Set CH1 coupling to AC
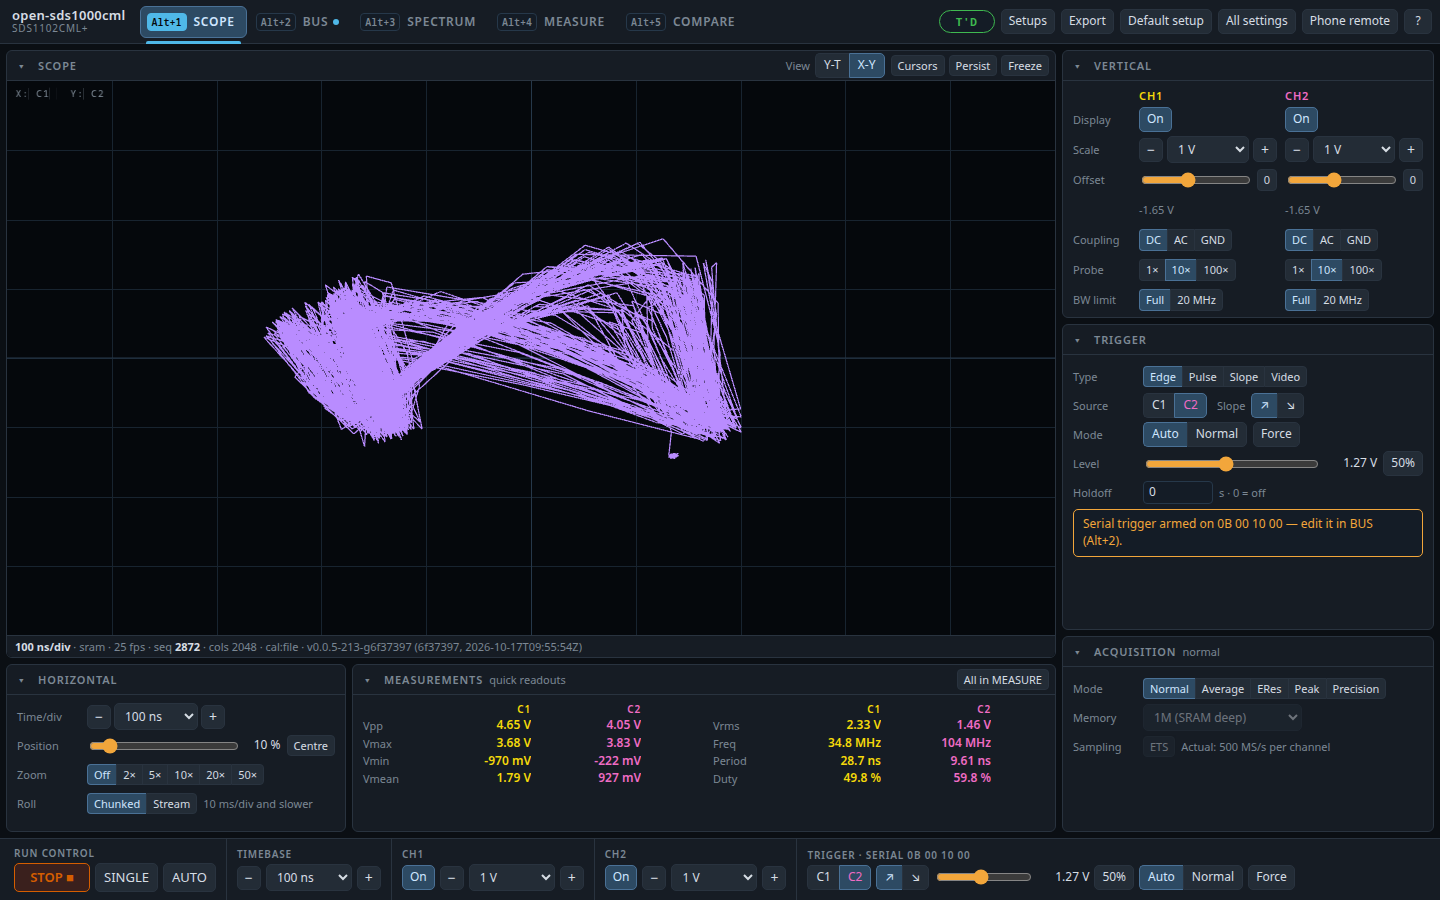1440x900 pixels. 1181,240
